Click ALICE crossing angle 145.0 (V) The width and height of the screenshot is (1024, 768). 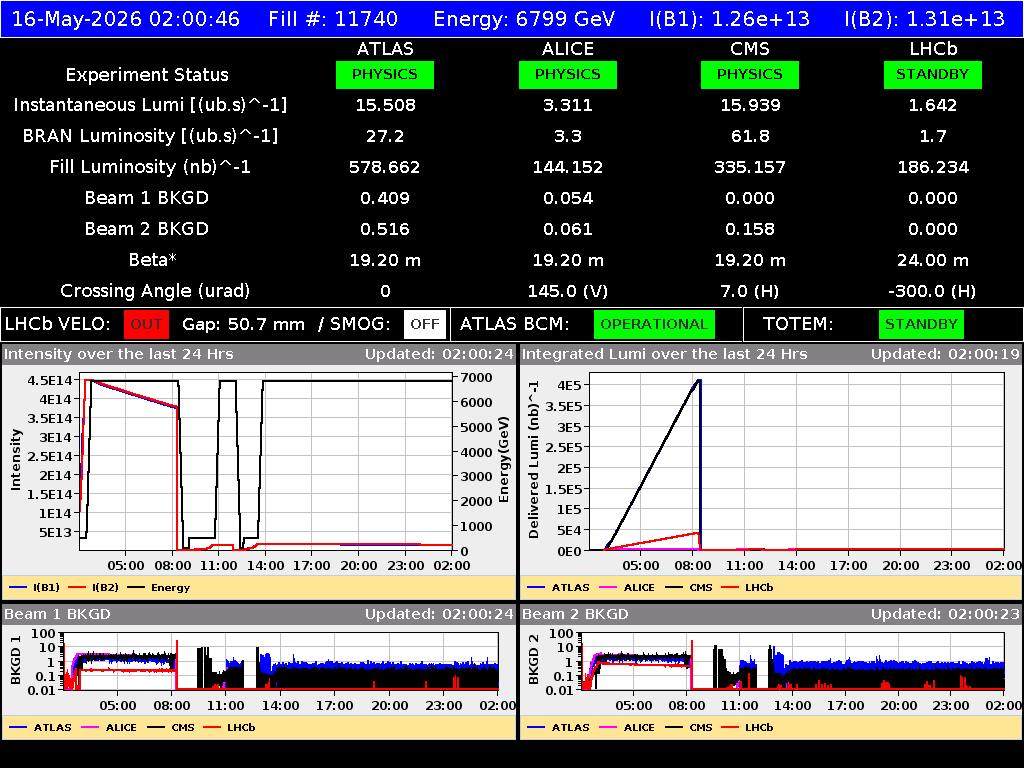click(568, 291)
